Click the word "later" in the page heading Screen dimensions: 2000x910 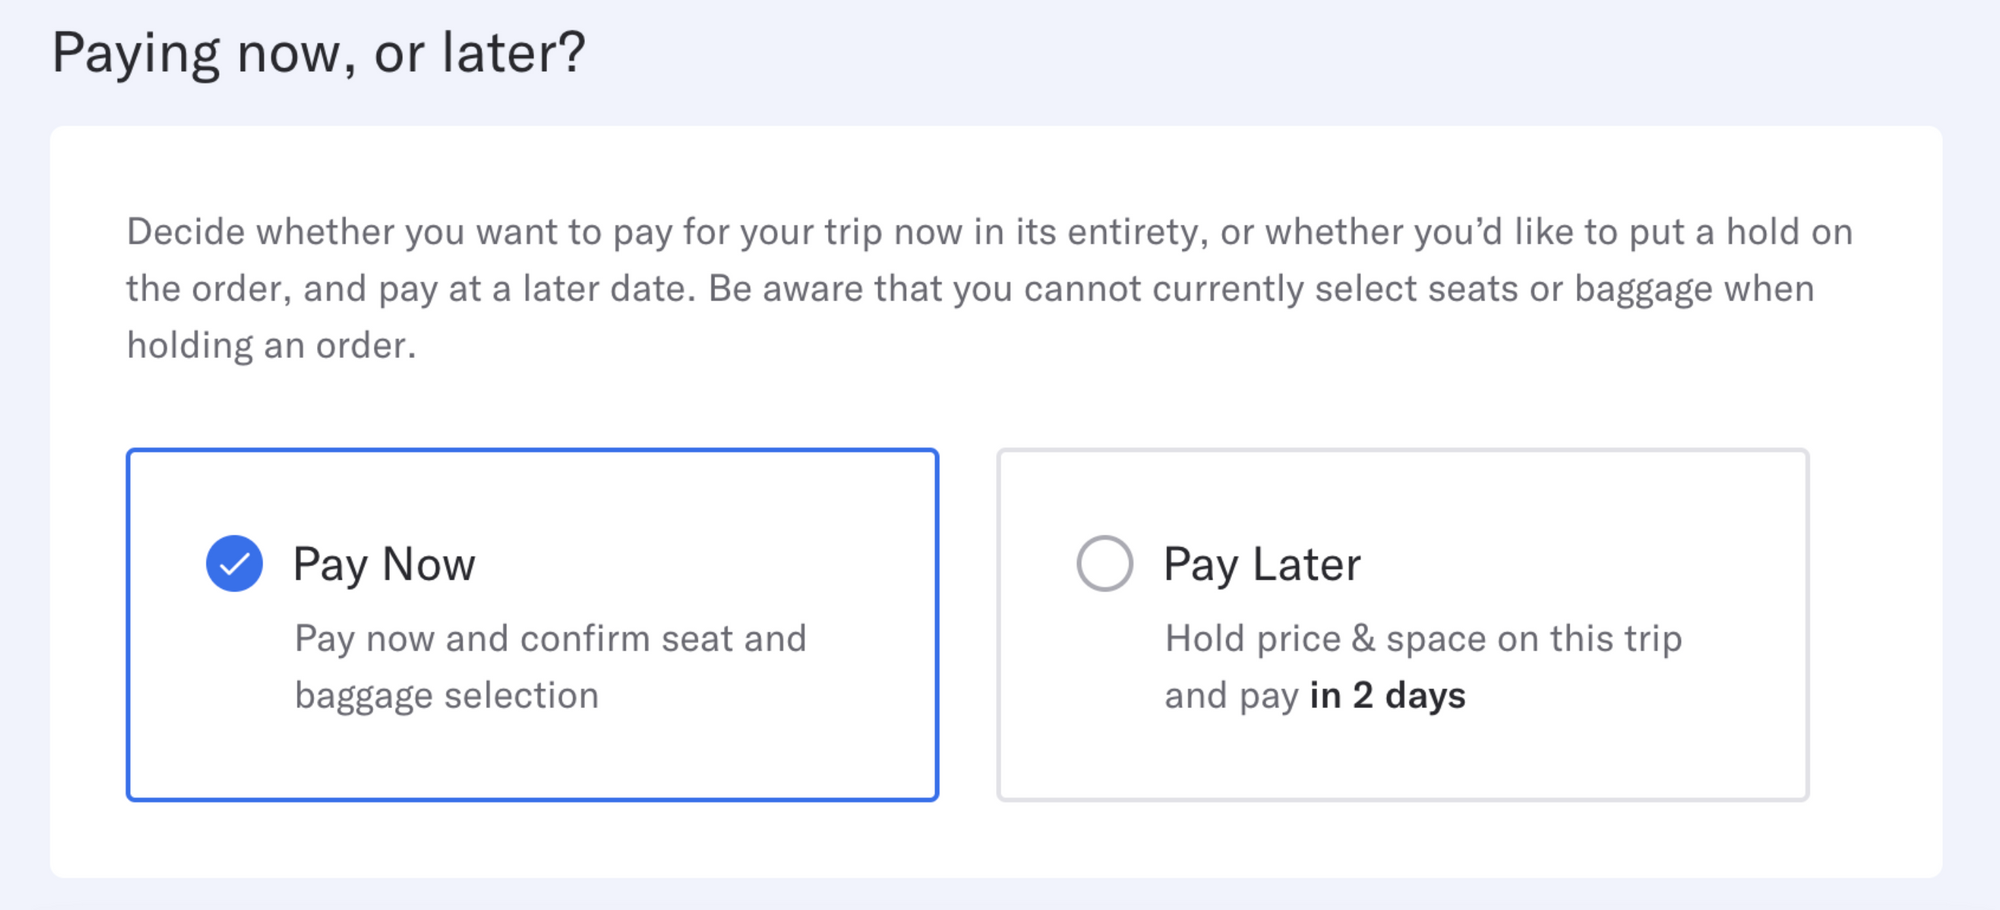point(512,52)
